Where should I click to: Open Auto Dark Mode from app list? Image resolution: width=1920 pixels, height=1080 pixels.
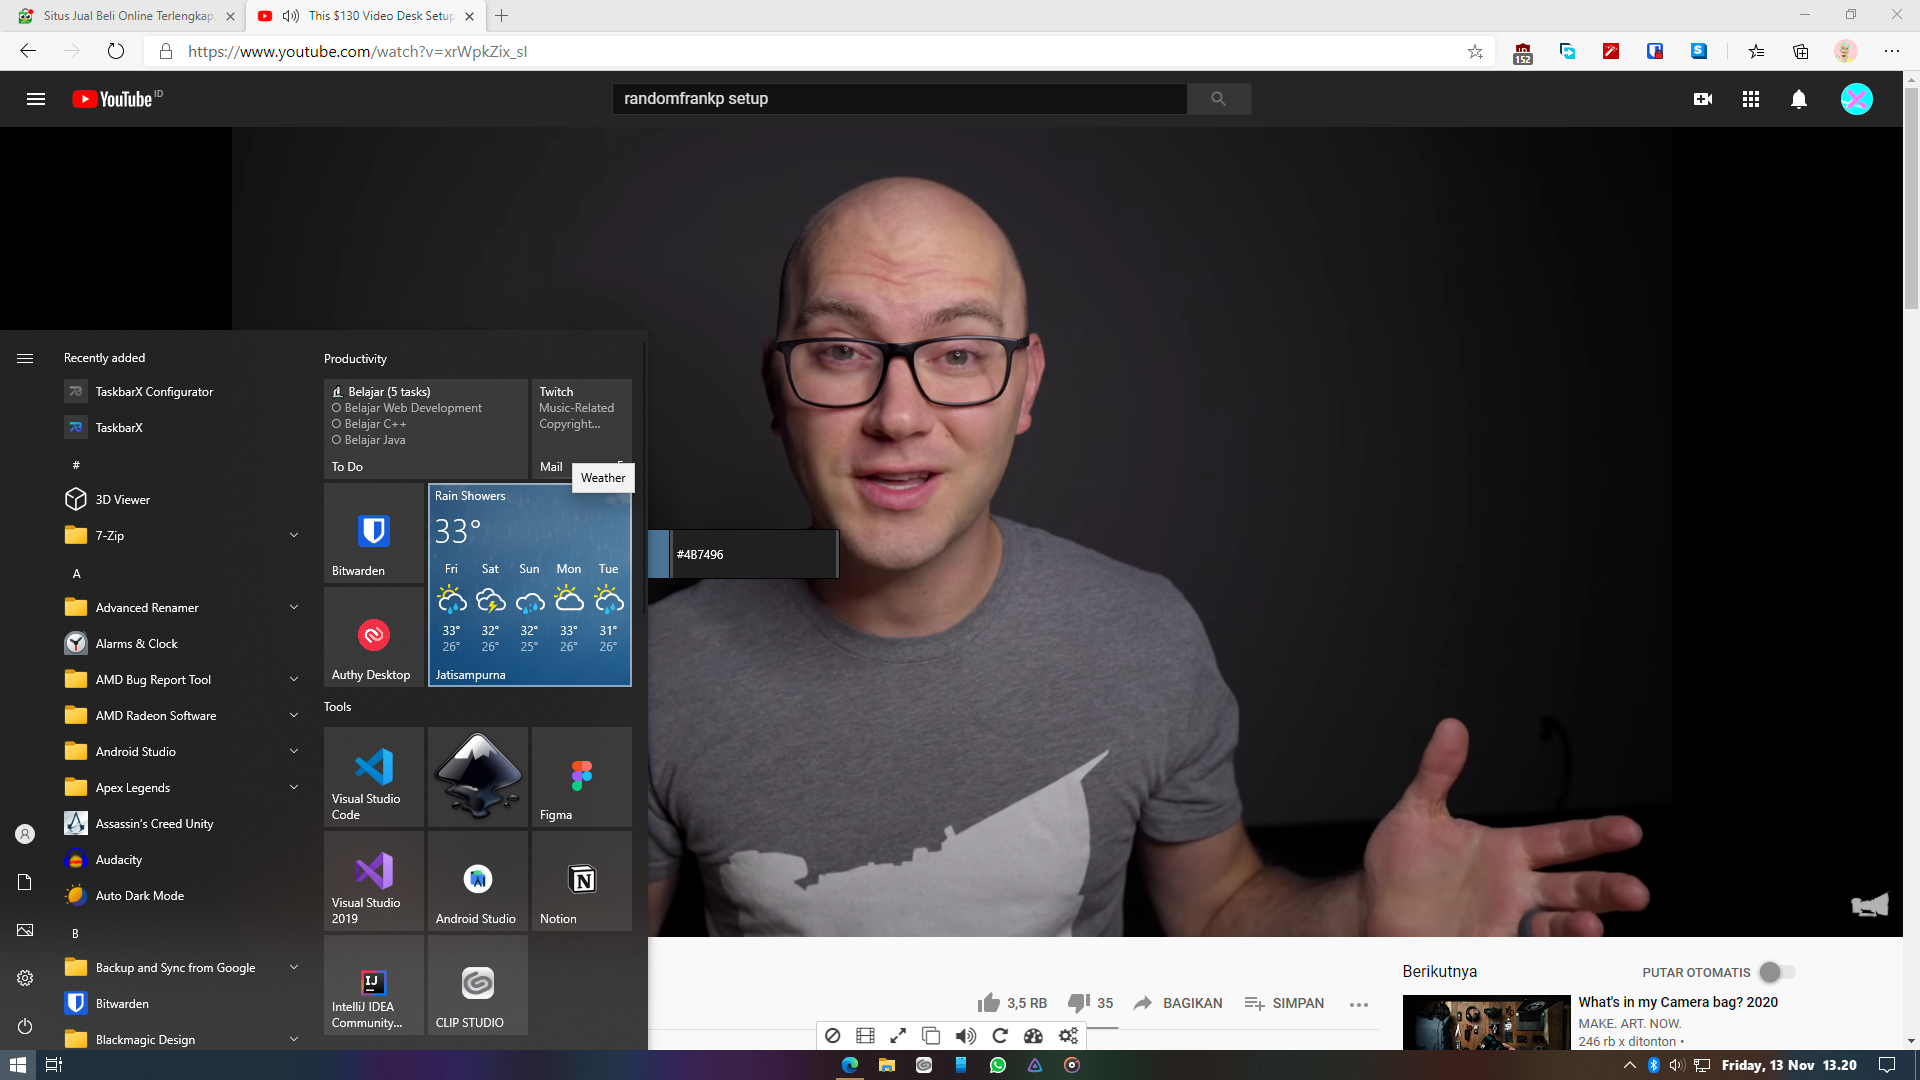coord(181,895)
